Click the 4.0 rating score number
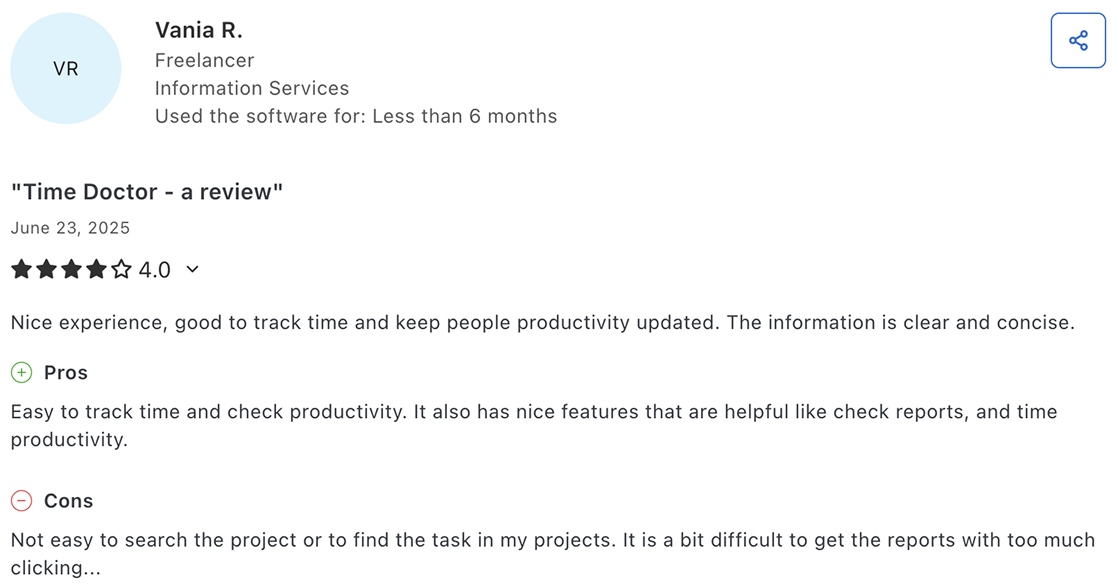 [155, 270]
